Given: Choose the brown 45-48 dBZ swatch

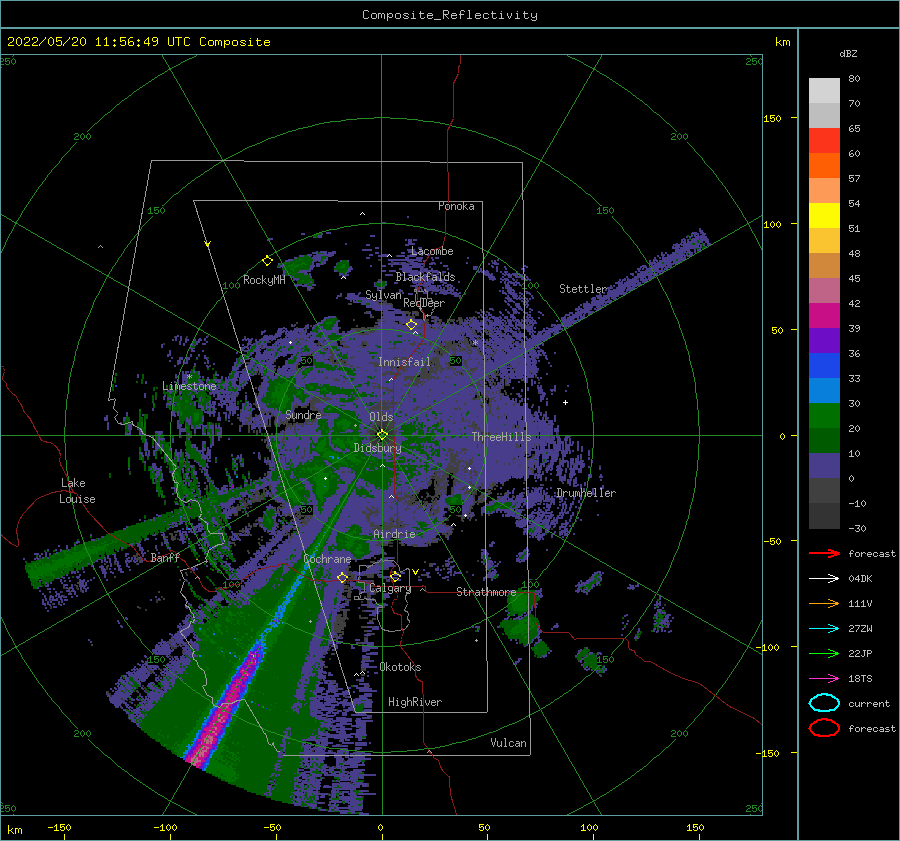Looking at the screenshot, I should pos(824,266).
